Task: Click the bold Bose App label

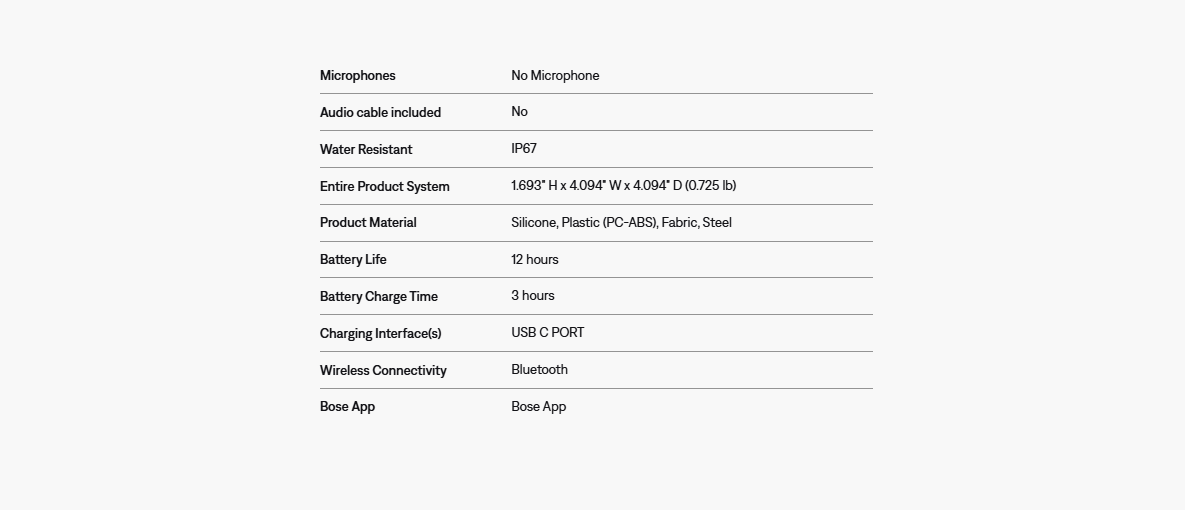Action: point(347,407)
